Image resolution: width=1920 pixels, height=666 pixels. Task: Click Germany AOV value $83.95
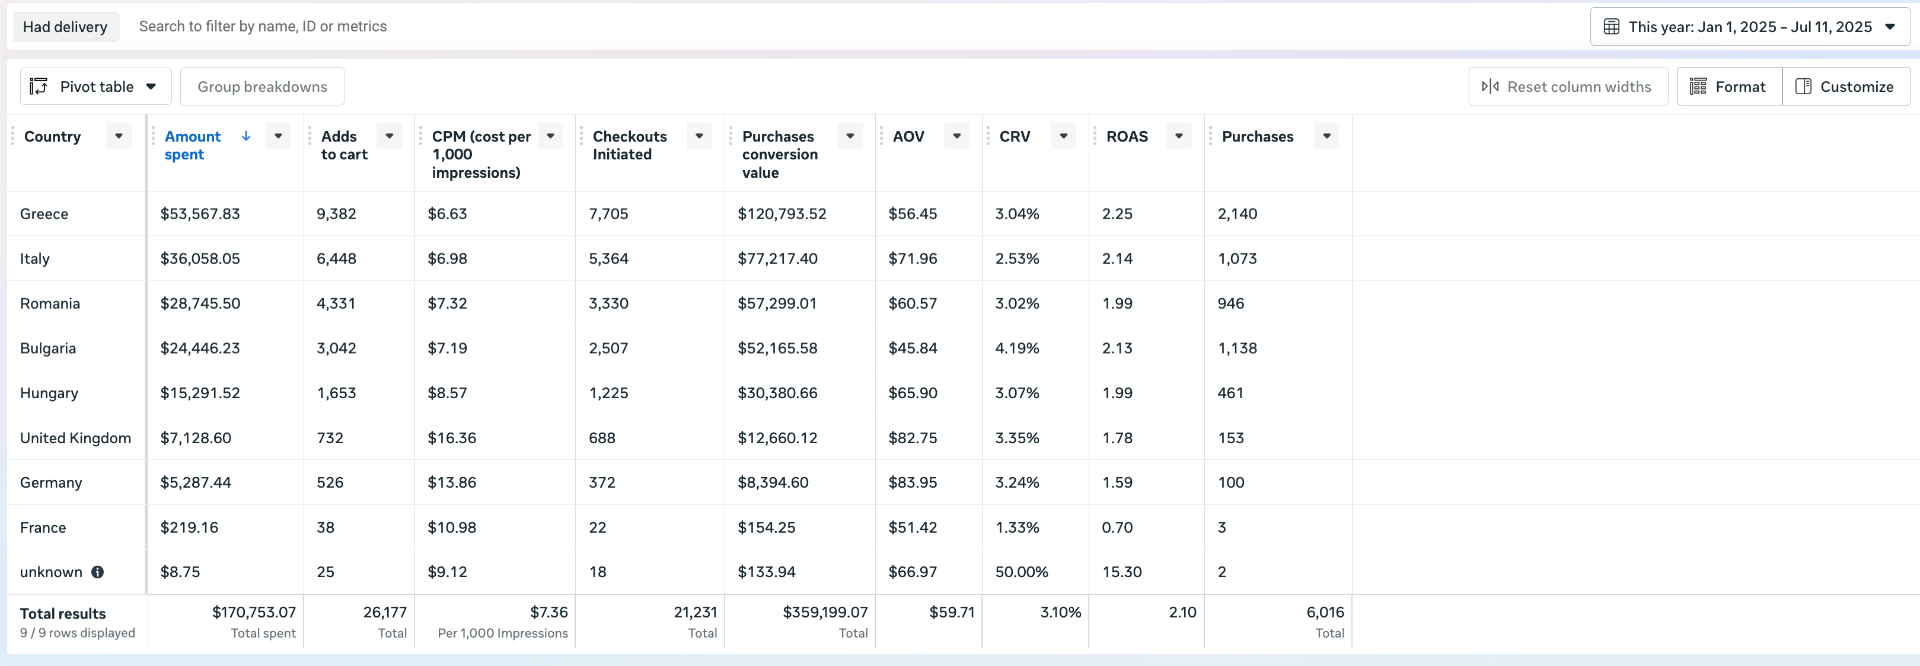pyautogui.click(x=913, y=483)
